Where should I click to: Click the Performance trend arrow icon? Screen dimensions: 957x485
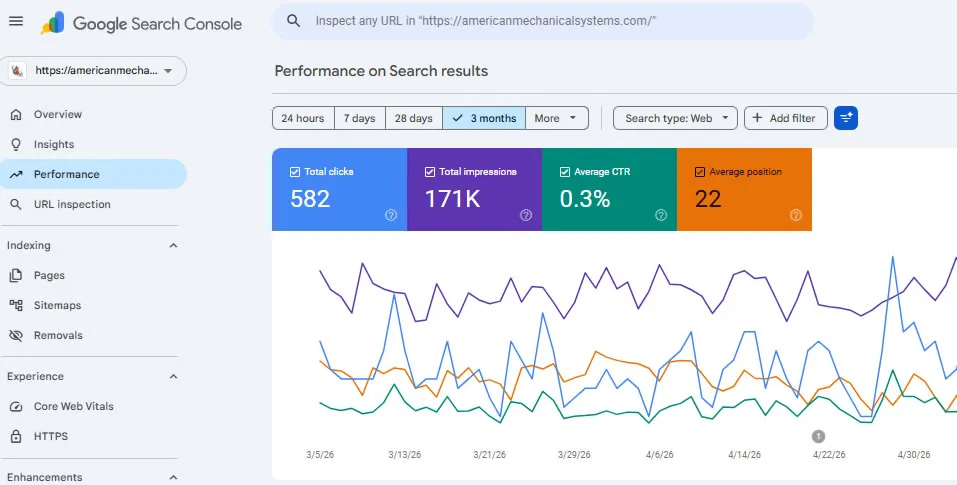pyautogui.click(x=16, y=174)
